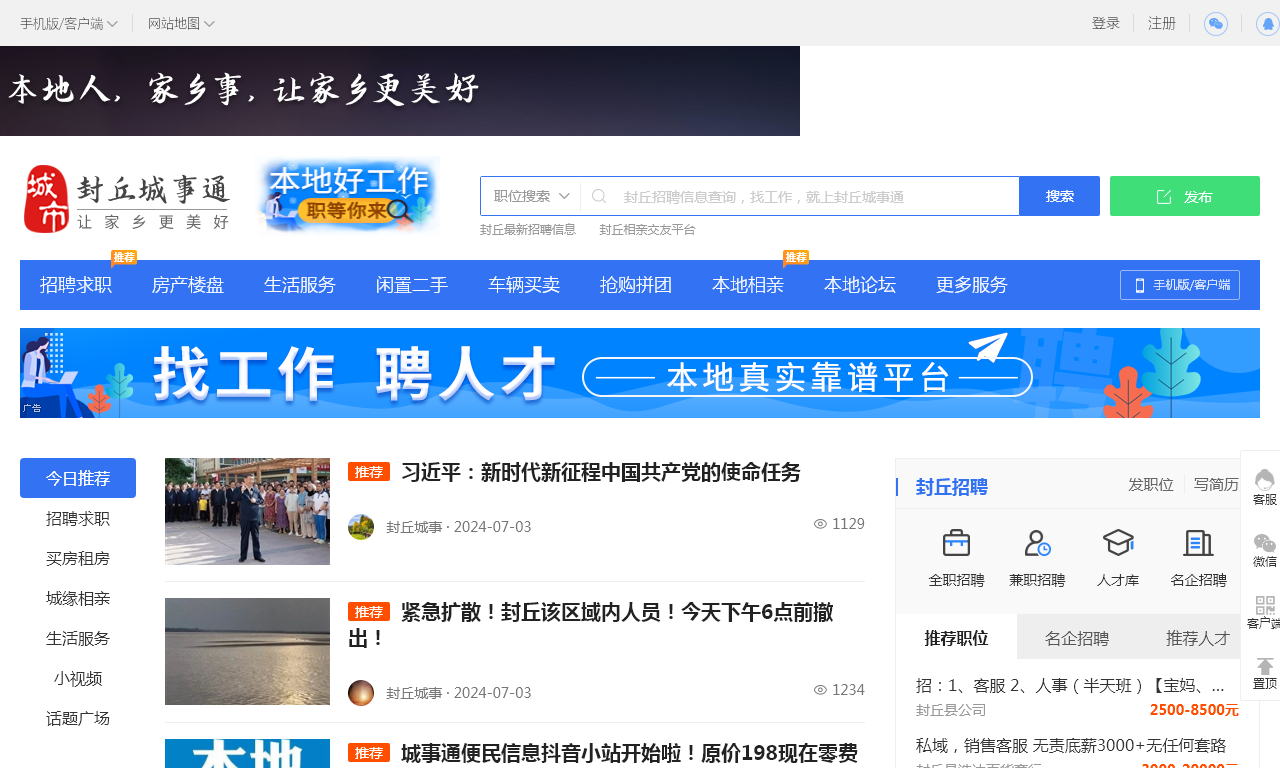Open article 城事通便民信息抖音小站开始啦
Viewport: 1280px width, 768px height.
tap(629, 753)
